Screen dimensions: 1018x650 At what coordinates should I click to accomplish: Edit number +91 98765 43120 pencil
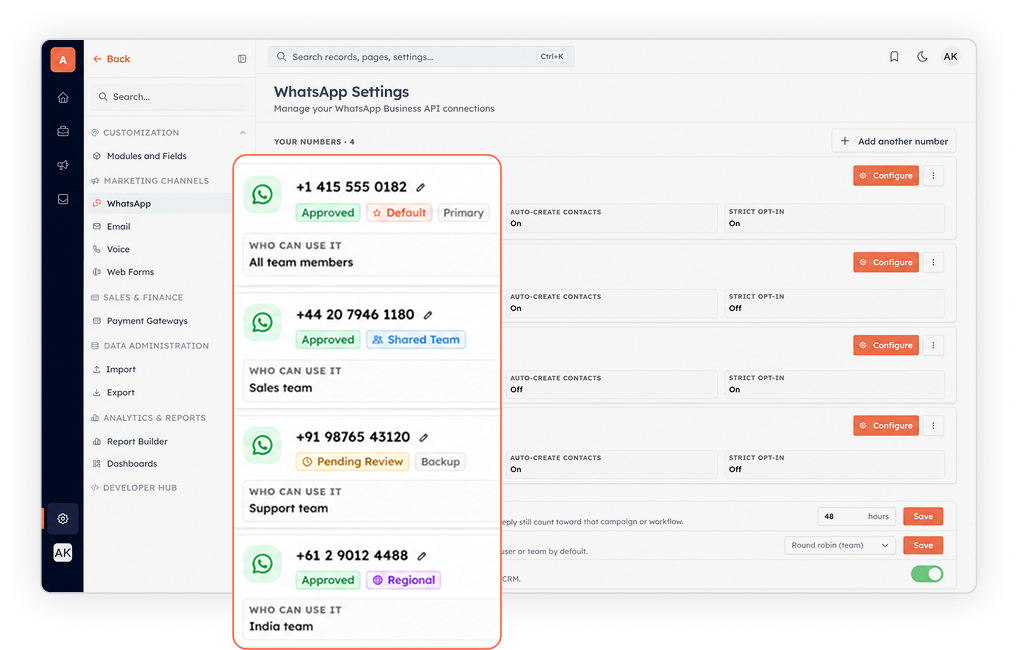424,438
